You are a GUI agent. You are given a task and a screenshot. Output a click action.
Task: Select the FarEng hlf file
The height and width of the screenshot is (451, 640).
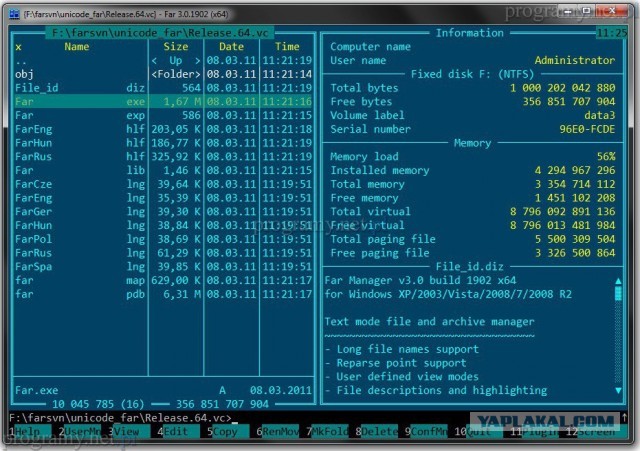click(x=163, y=129)
